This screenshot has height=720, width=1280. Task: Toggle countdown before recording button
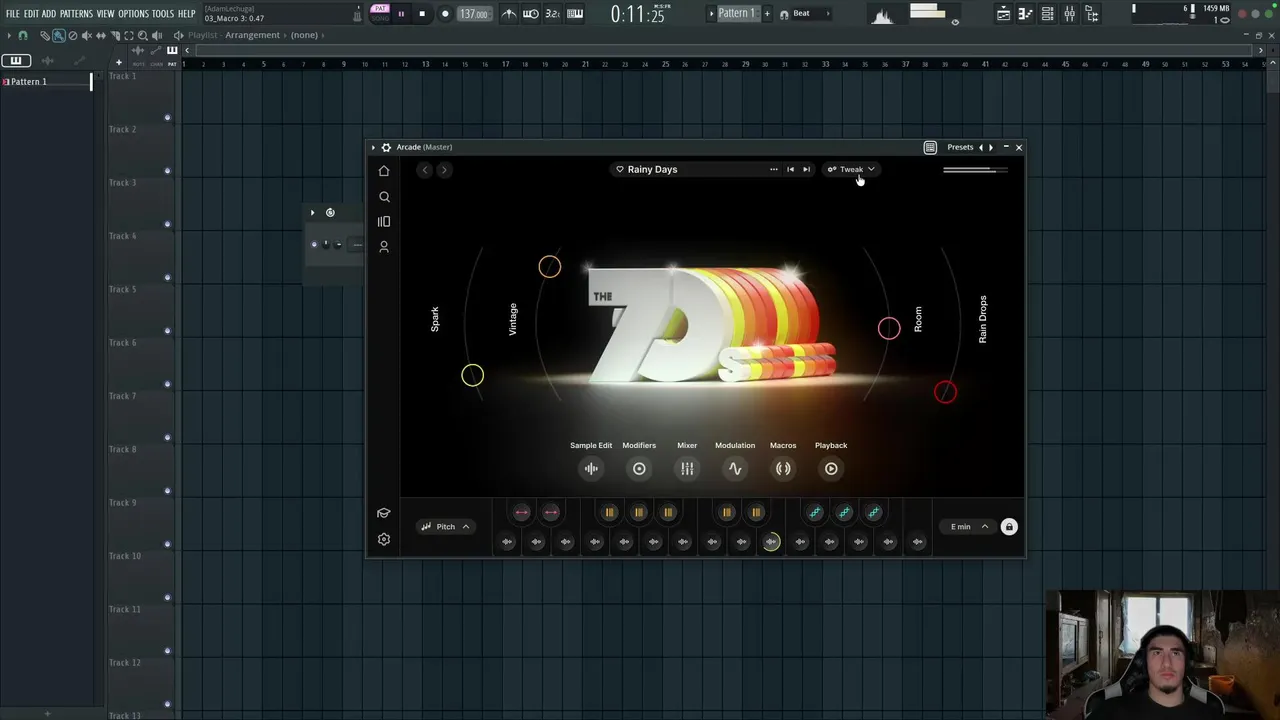tap(552, 14)
